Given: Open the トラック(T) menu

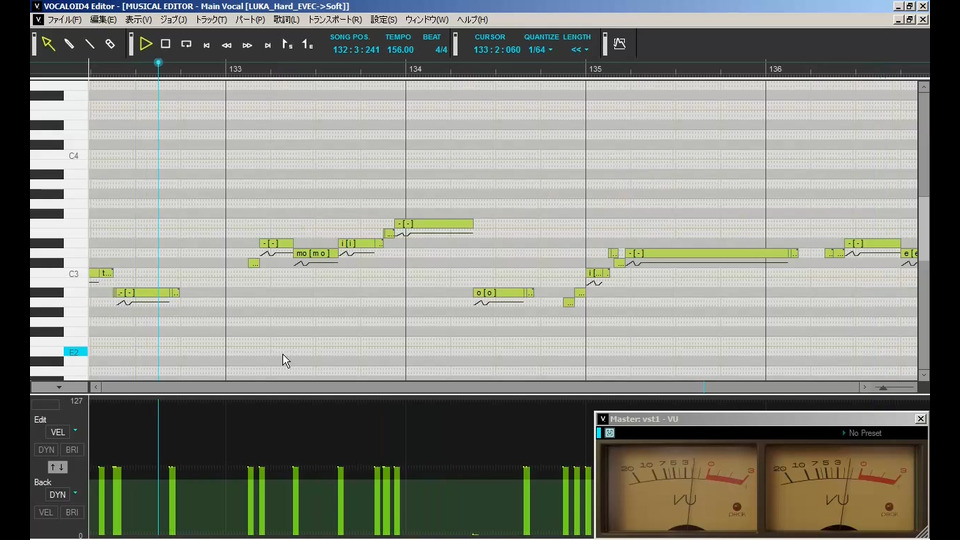Looking at the screenshot, I should [211, 20].
